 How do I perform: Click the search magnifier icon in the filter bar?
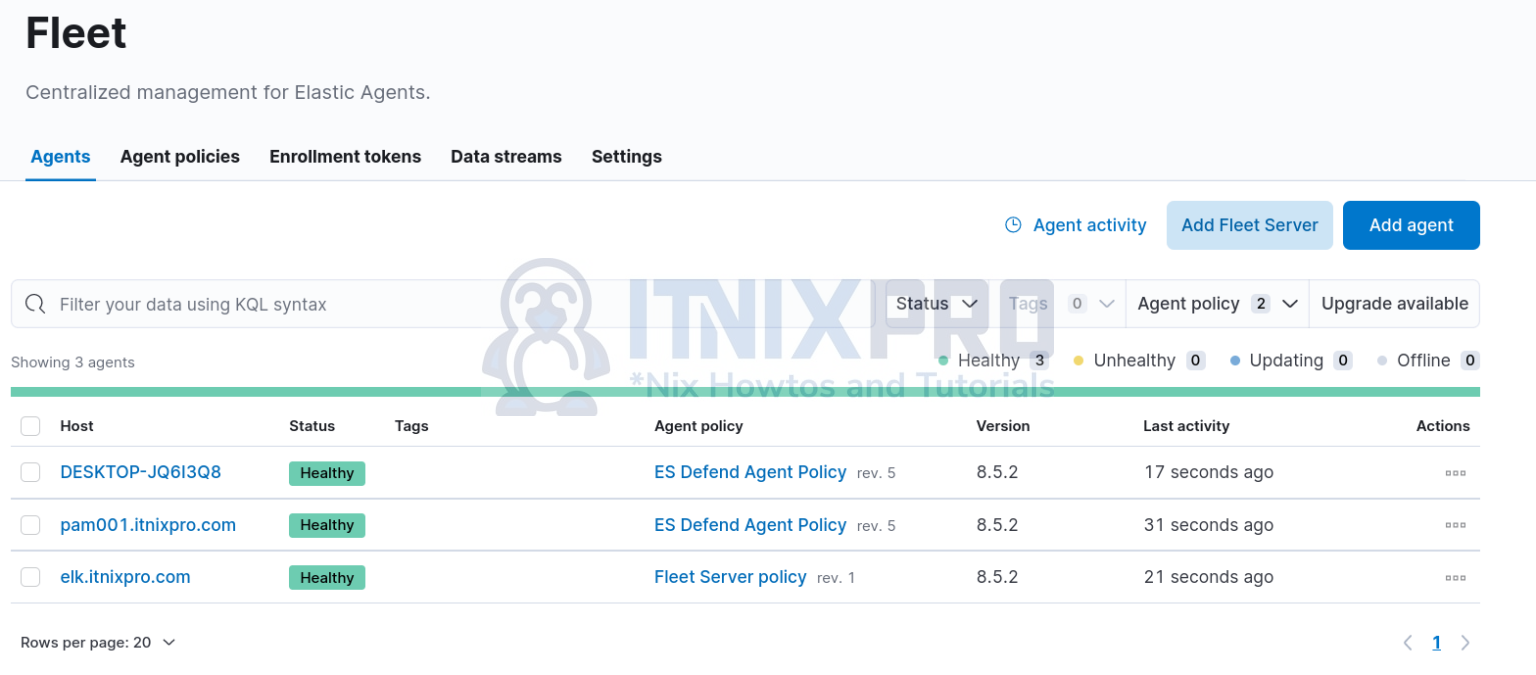[x=35, y=303]
